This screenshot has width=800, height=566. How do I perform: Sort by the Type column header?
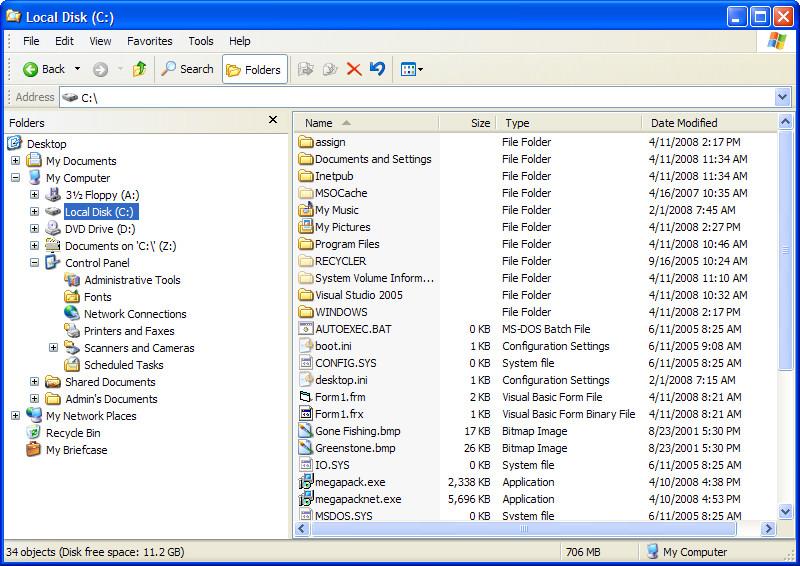click(568, 123)
